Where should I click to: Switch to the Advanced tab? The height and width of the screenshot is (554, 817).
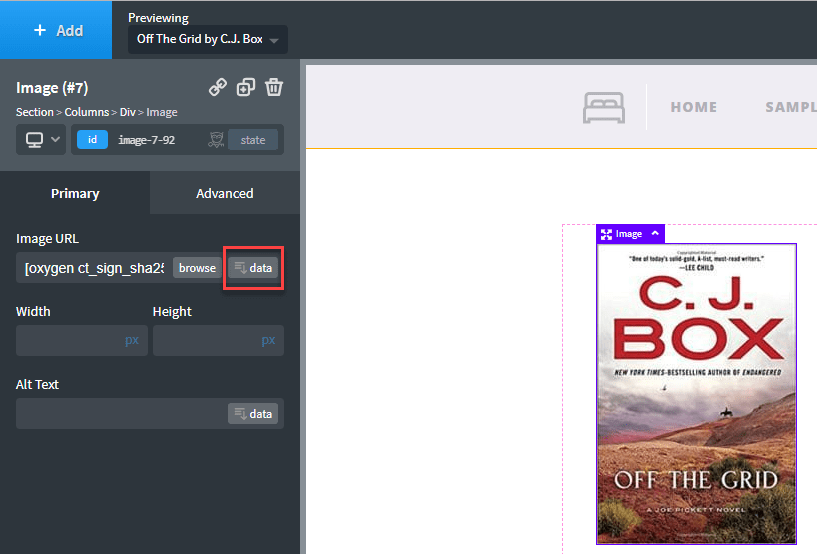[224, 193]
